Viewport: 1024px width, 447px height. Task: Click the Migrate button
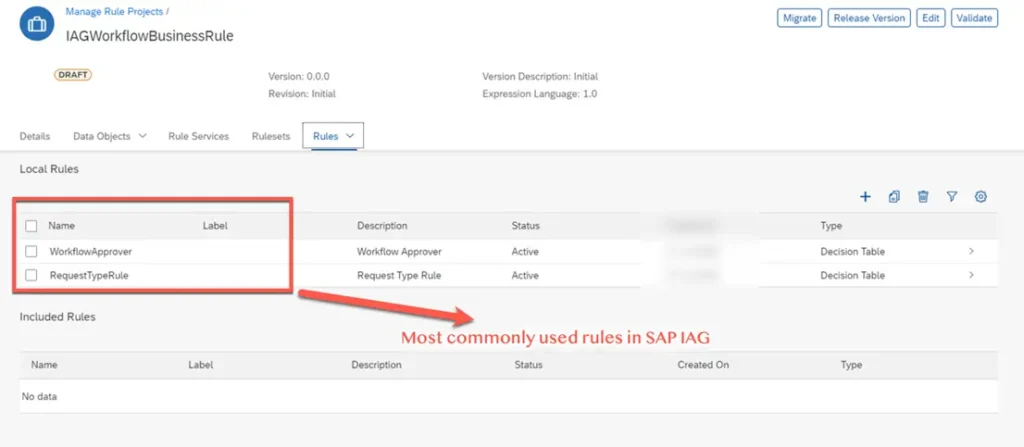[x=799, y=18]
